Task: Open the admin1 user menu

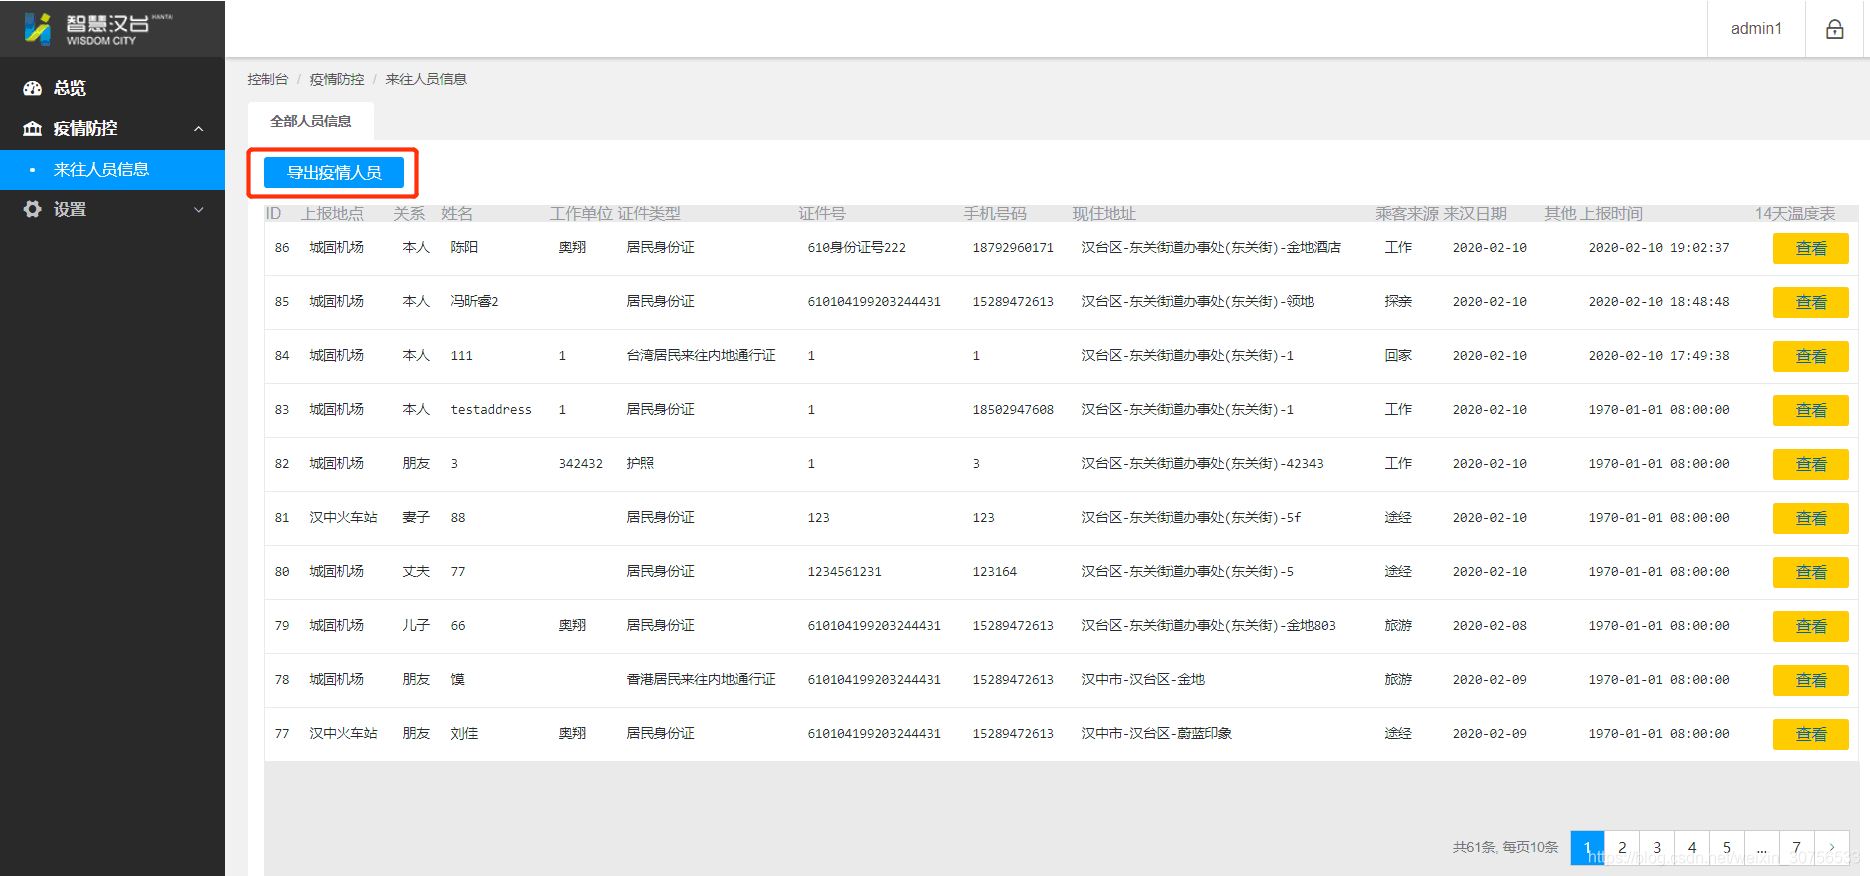Action: pos(1756,29)
